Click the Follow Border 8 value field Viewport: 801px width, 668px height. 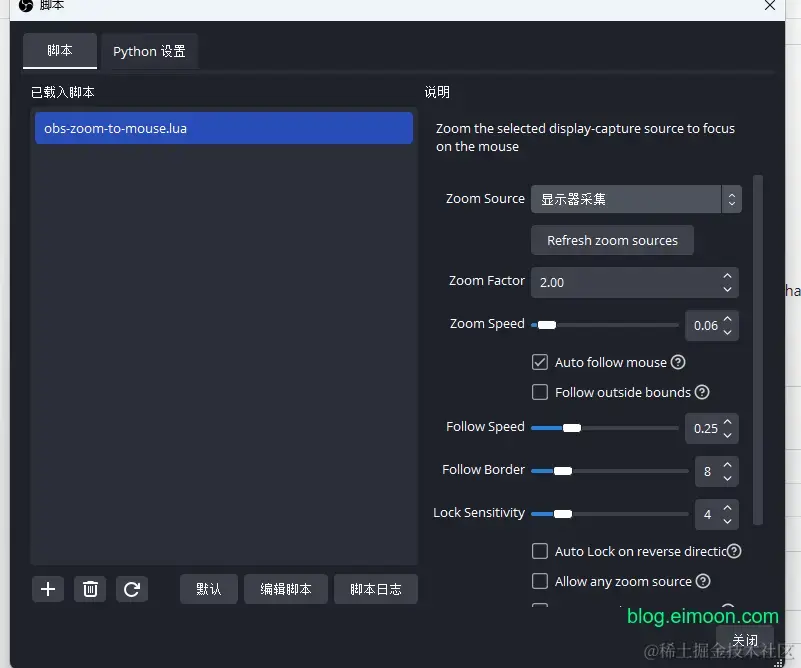[717, 471]
